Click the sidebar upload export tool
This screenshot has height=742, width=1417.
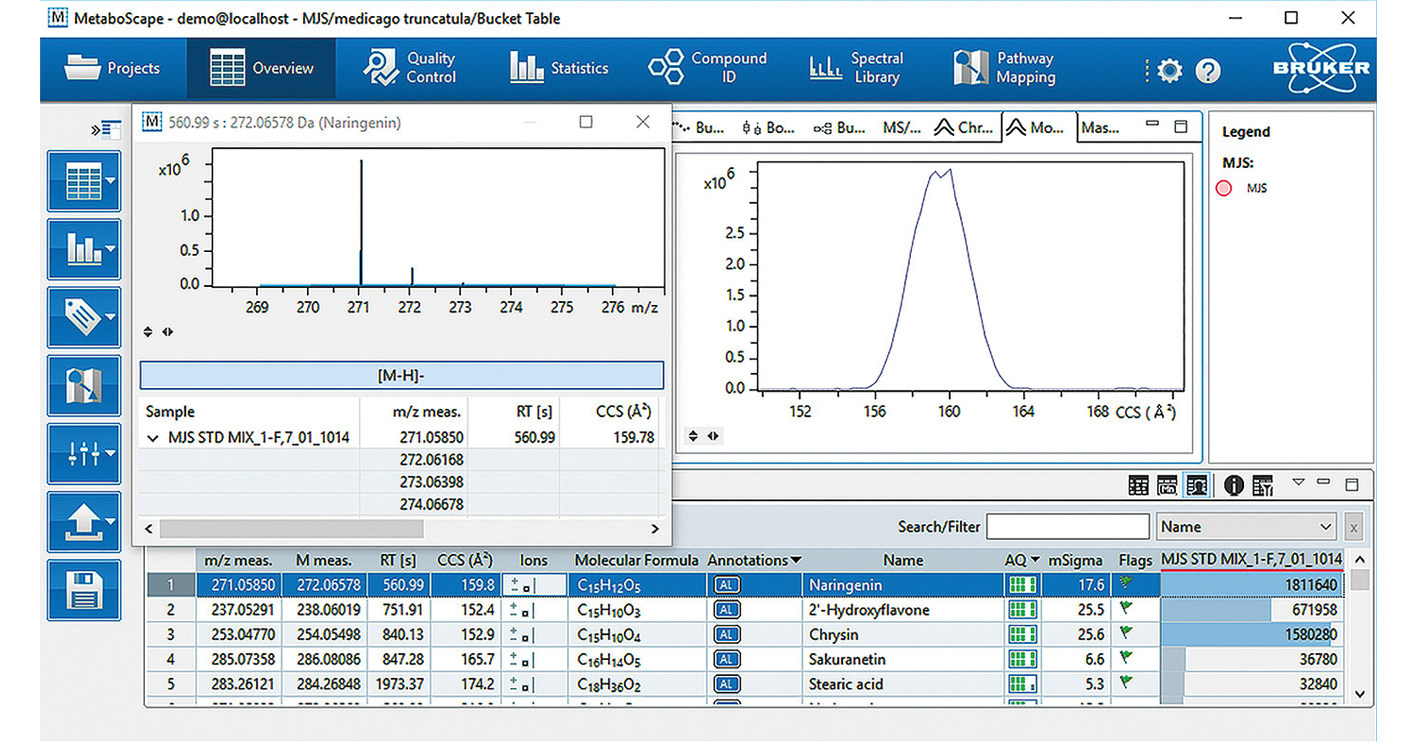[84, 521]
